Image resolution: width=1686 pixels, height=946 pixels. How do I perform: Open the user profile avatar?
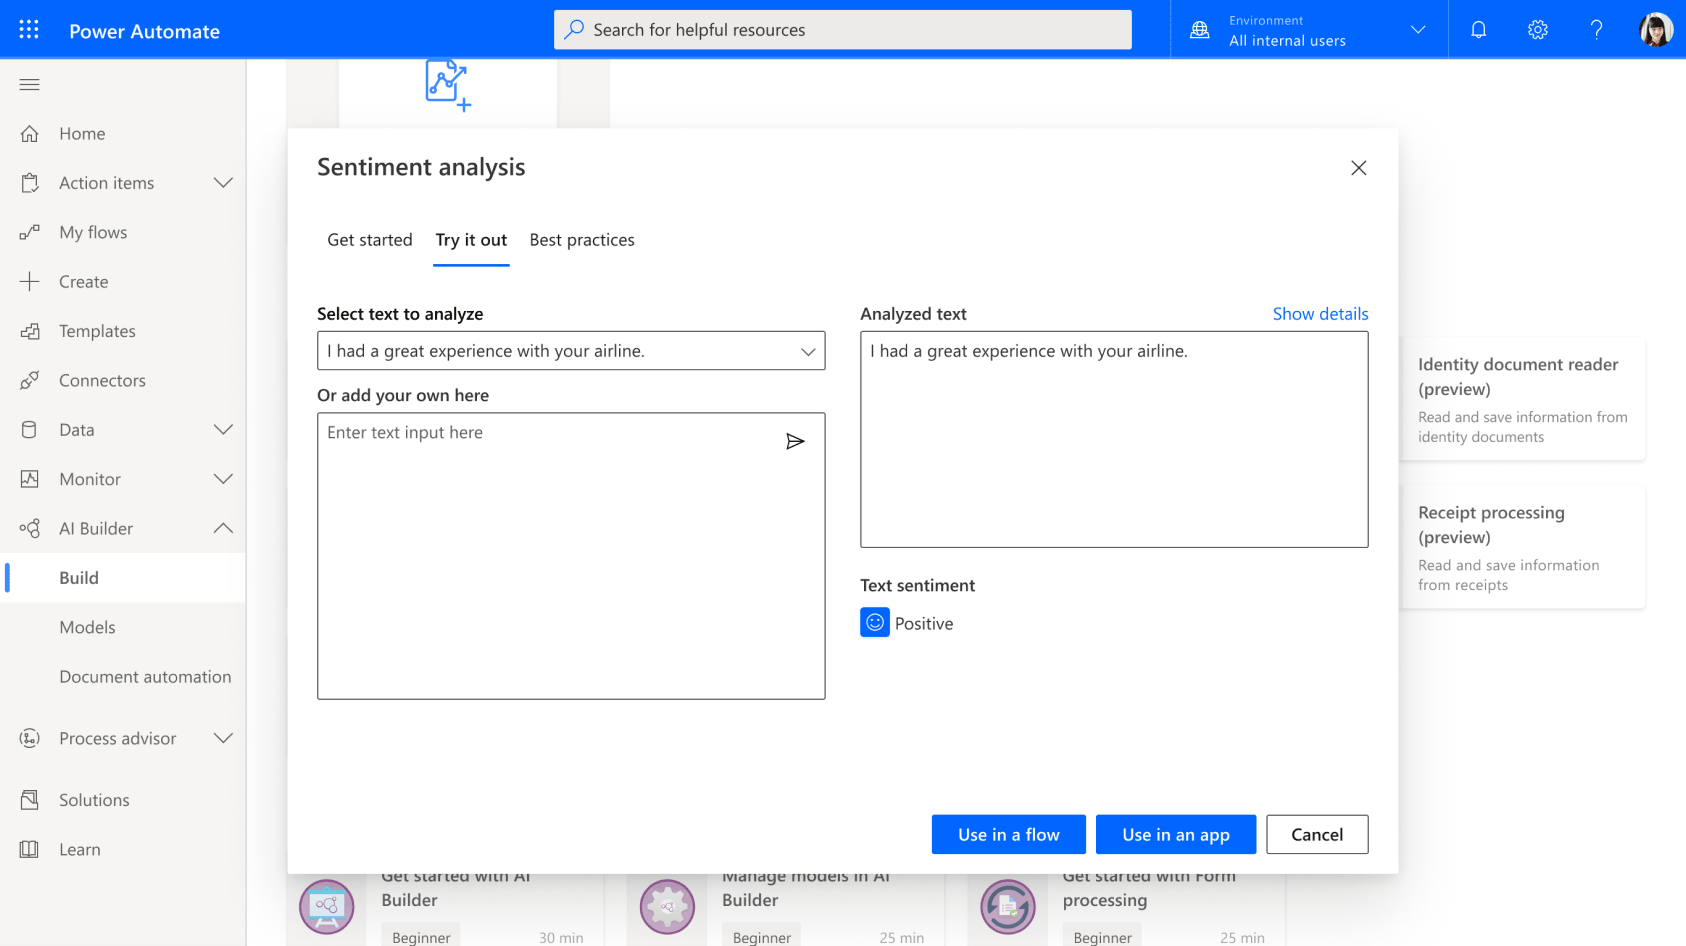[x=1655, y=30]
